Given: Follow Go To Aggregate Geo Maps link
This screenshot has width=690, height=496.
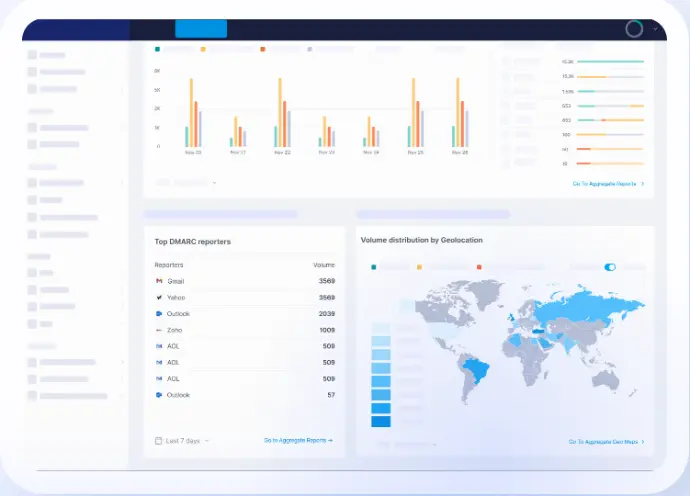Looking at the screenshot, I should pos(606,441).
